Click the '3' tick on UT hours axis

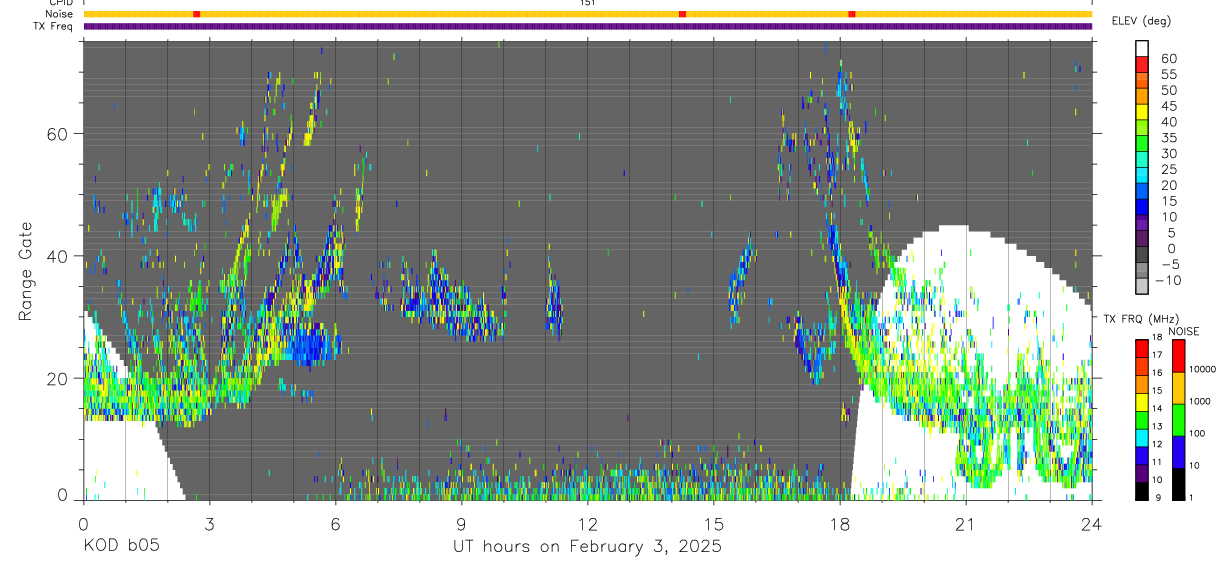[x=210, y=523]
